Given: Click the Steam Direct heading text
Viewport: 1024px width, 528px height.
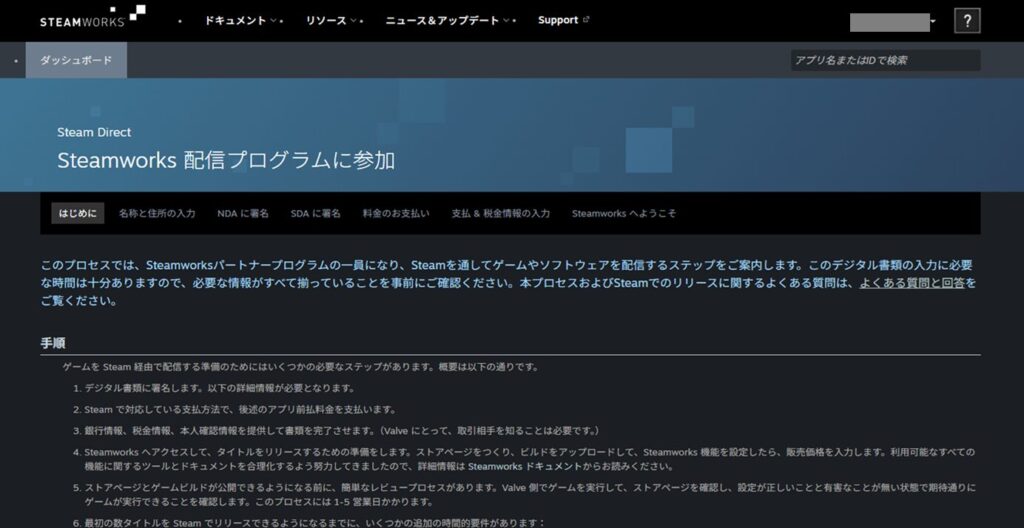Looking at the screenshot, I should 94,132.
